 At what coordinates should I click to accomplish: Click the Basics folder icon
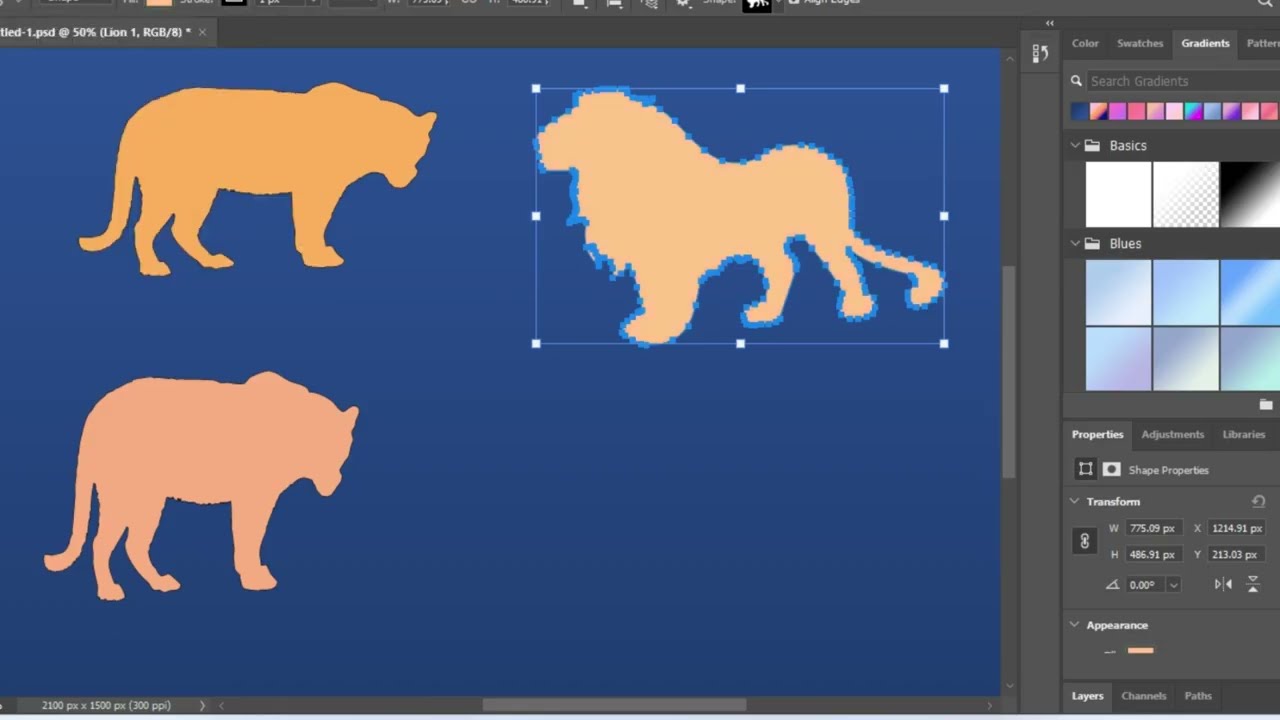click(1092, 145)
